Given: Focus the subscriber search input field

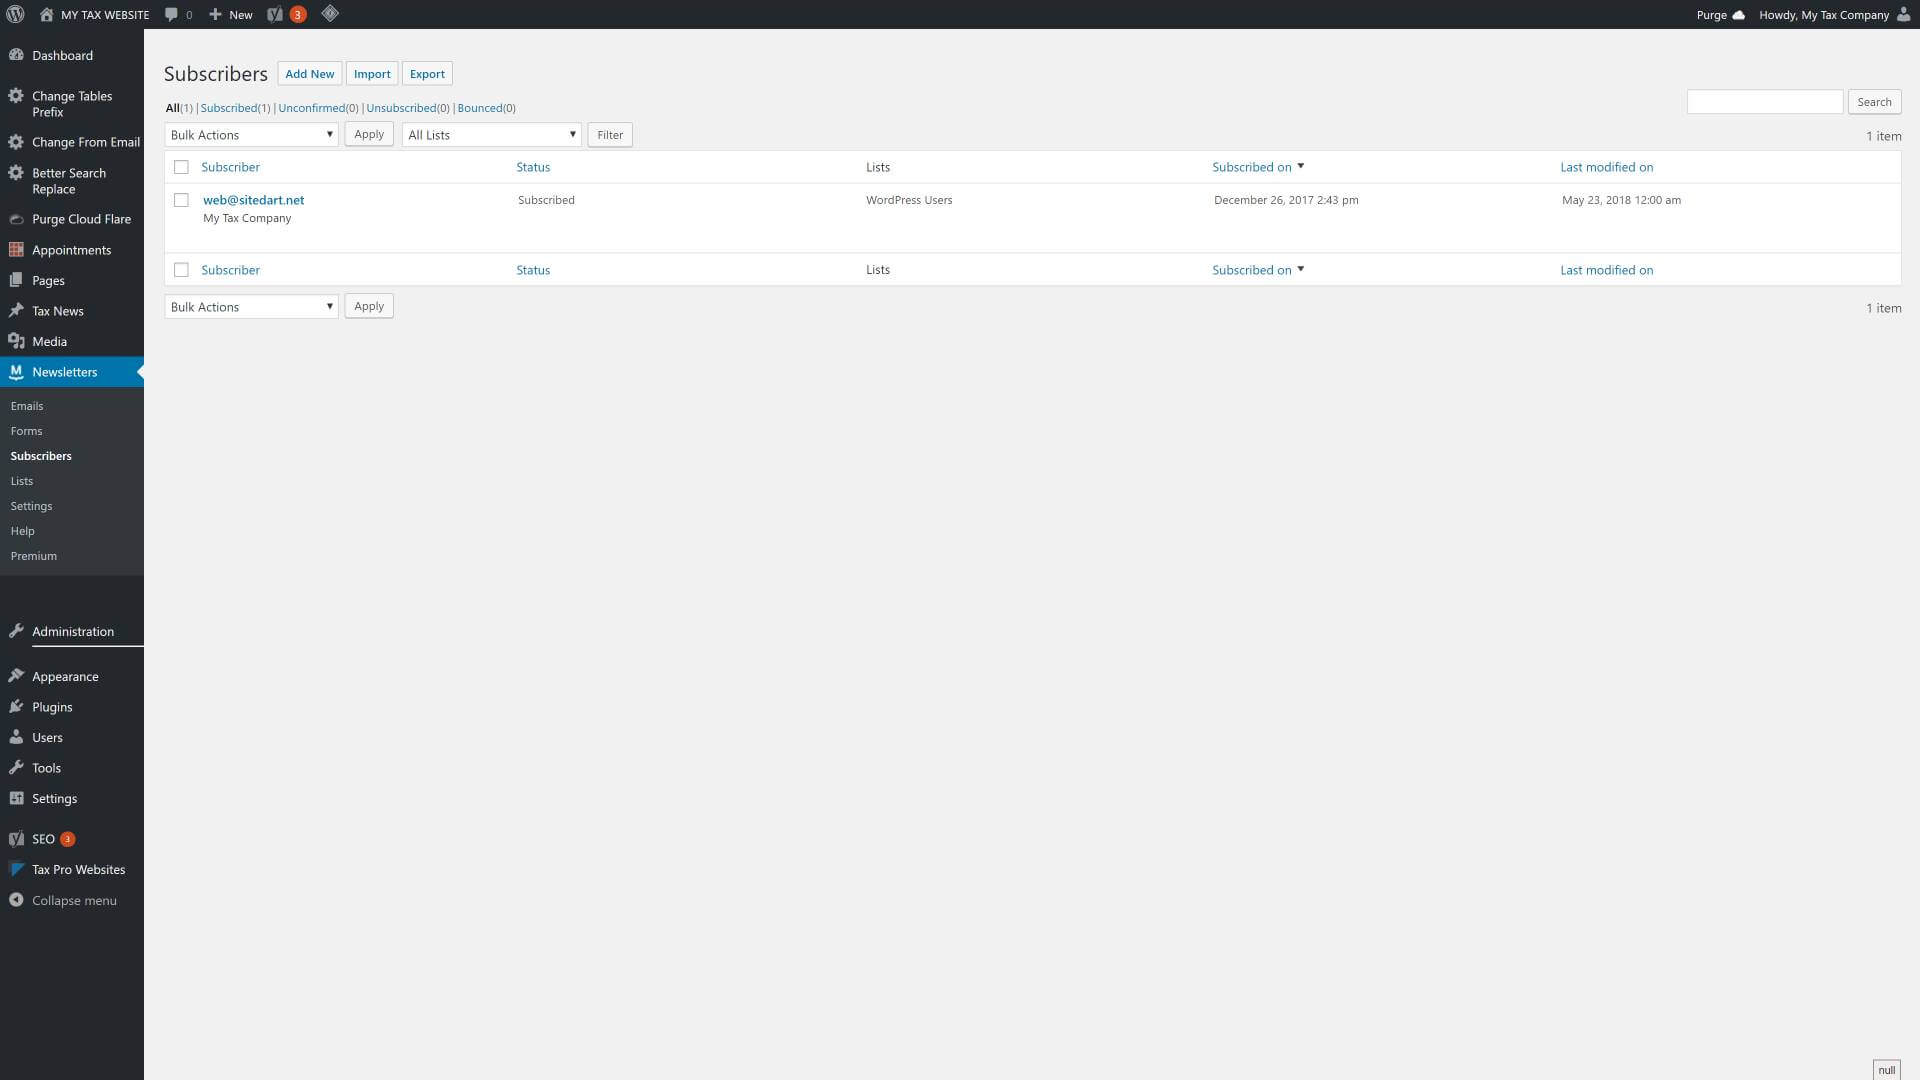Looking at the screenshot, I should [1764, 102].
